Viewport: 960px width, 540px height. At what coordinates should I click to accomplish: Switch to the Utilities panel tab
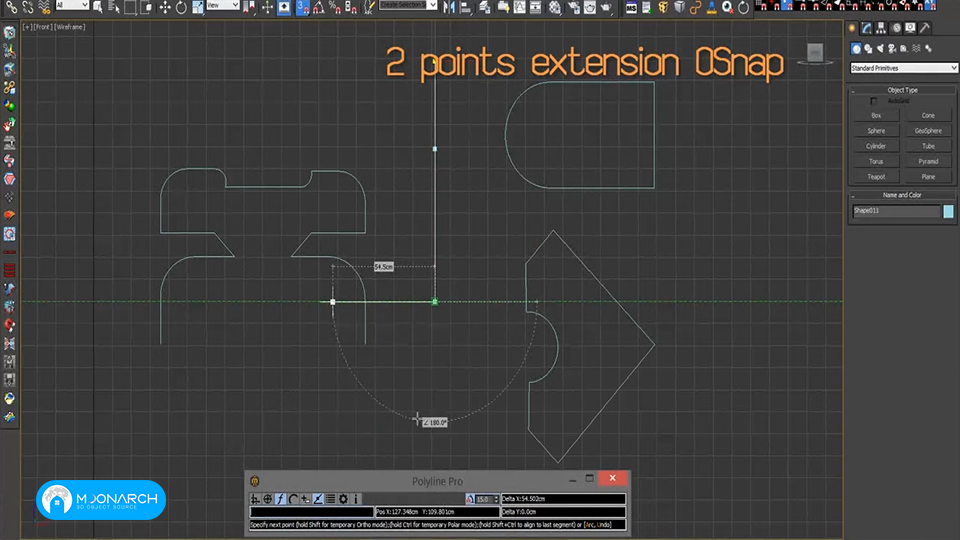pyautogui.click(x=925, y=28)
